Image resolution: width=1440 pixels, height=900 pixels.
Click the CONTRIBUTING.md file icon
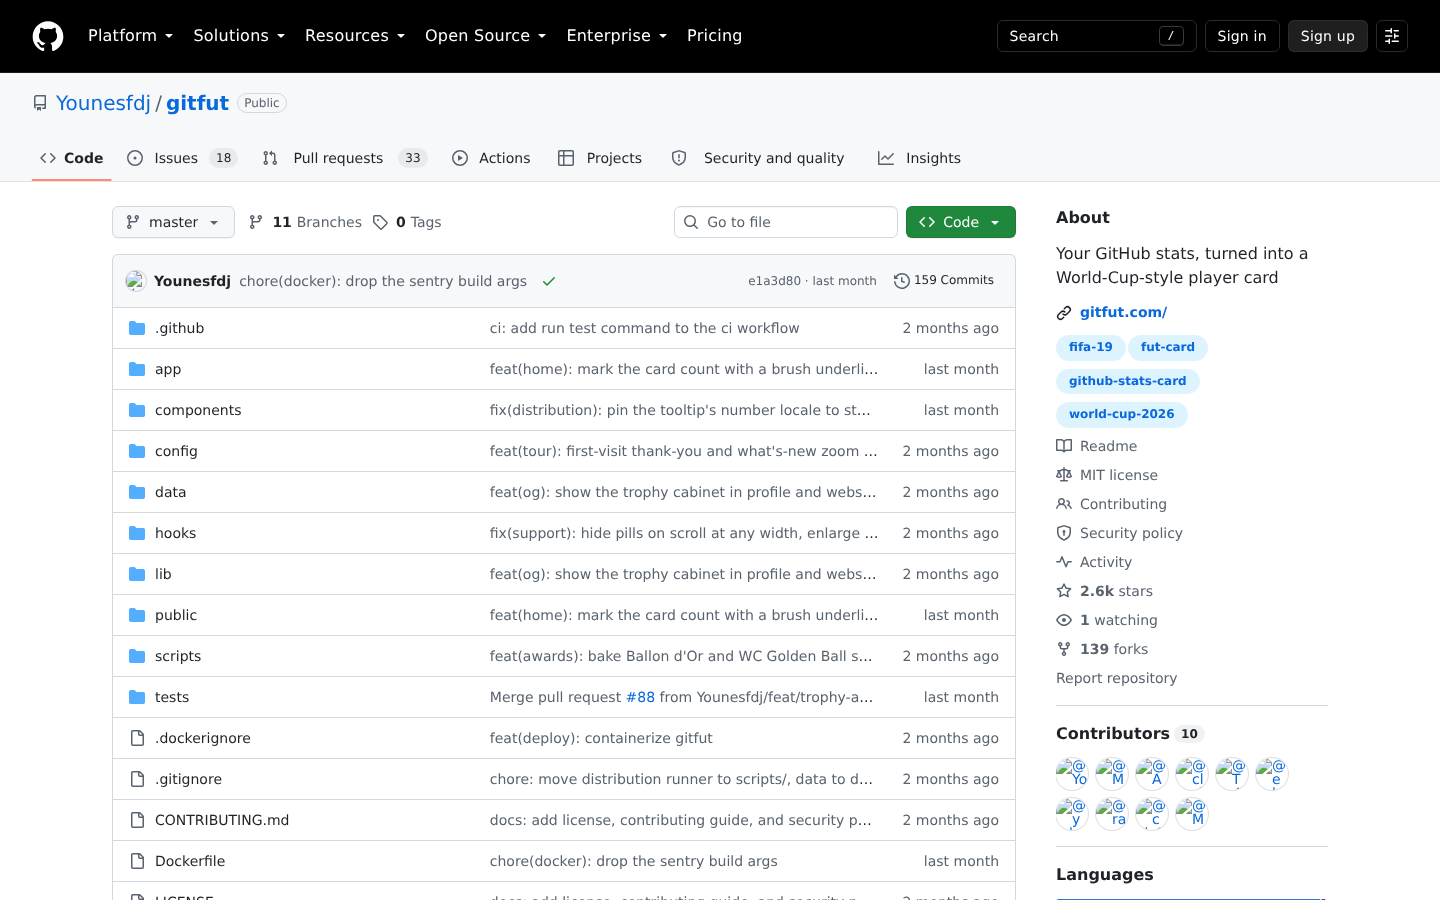tap(137, 820)
